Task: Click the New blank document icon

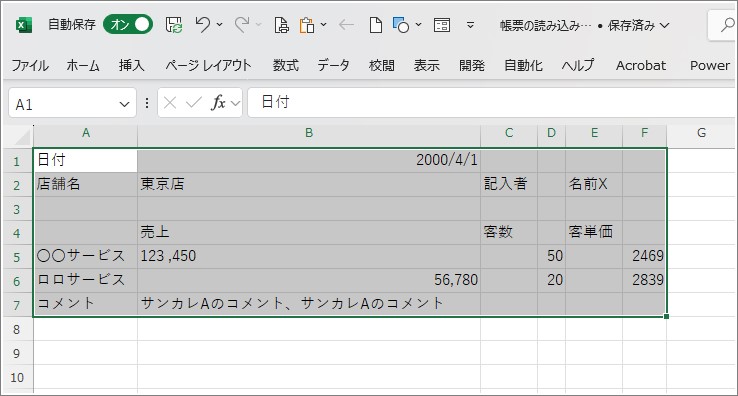Action: 375,25
